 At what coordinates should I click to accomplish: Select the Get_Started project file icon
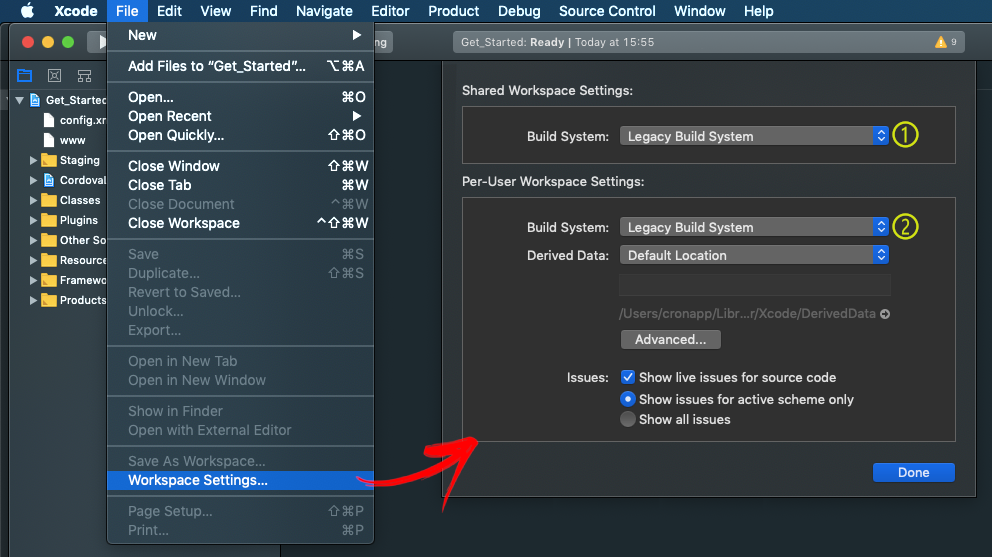click(35, 100)
